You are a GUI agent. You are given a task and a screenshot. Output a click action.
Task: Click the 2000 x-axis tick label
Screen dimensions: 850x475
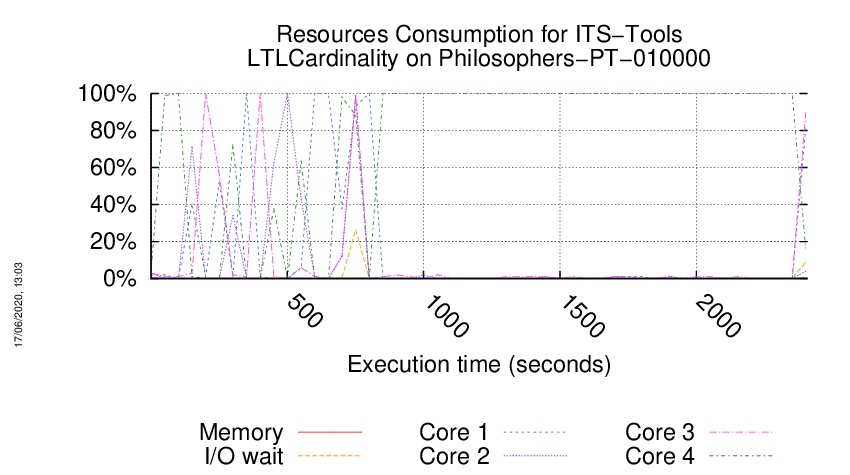pos(718,316)
